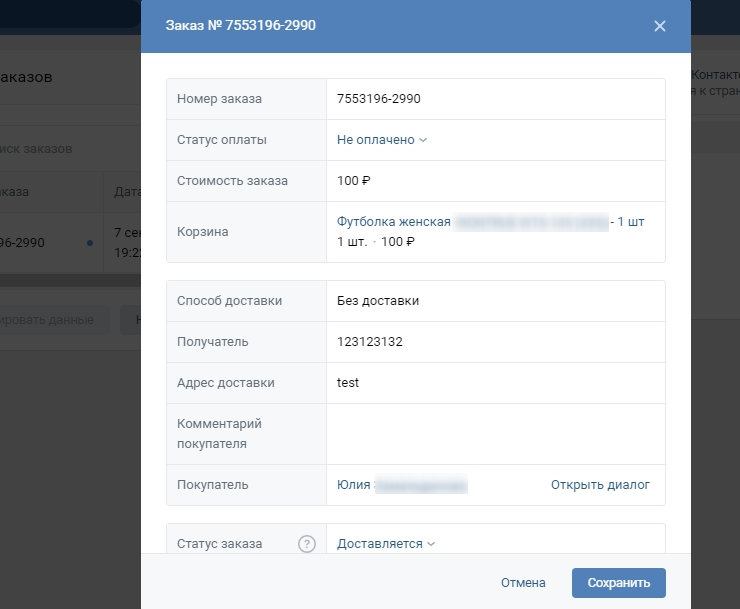This screenshot has width=740, height=609.
Task: Close the order dialog using the X icon
Action: tap(659, 26)
